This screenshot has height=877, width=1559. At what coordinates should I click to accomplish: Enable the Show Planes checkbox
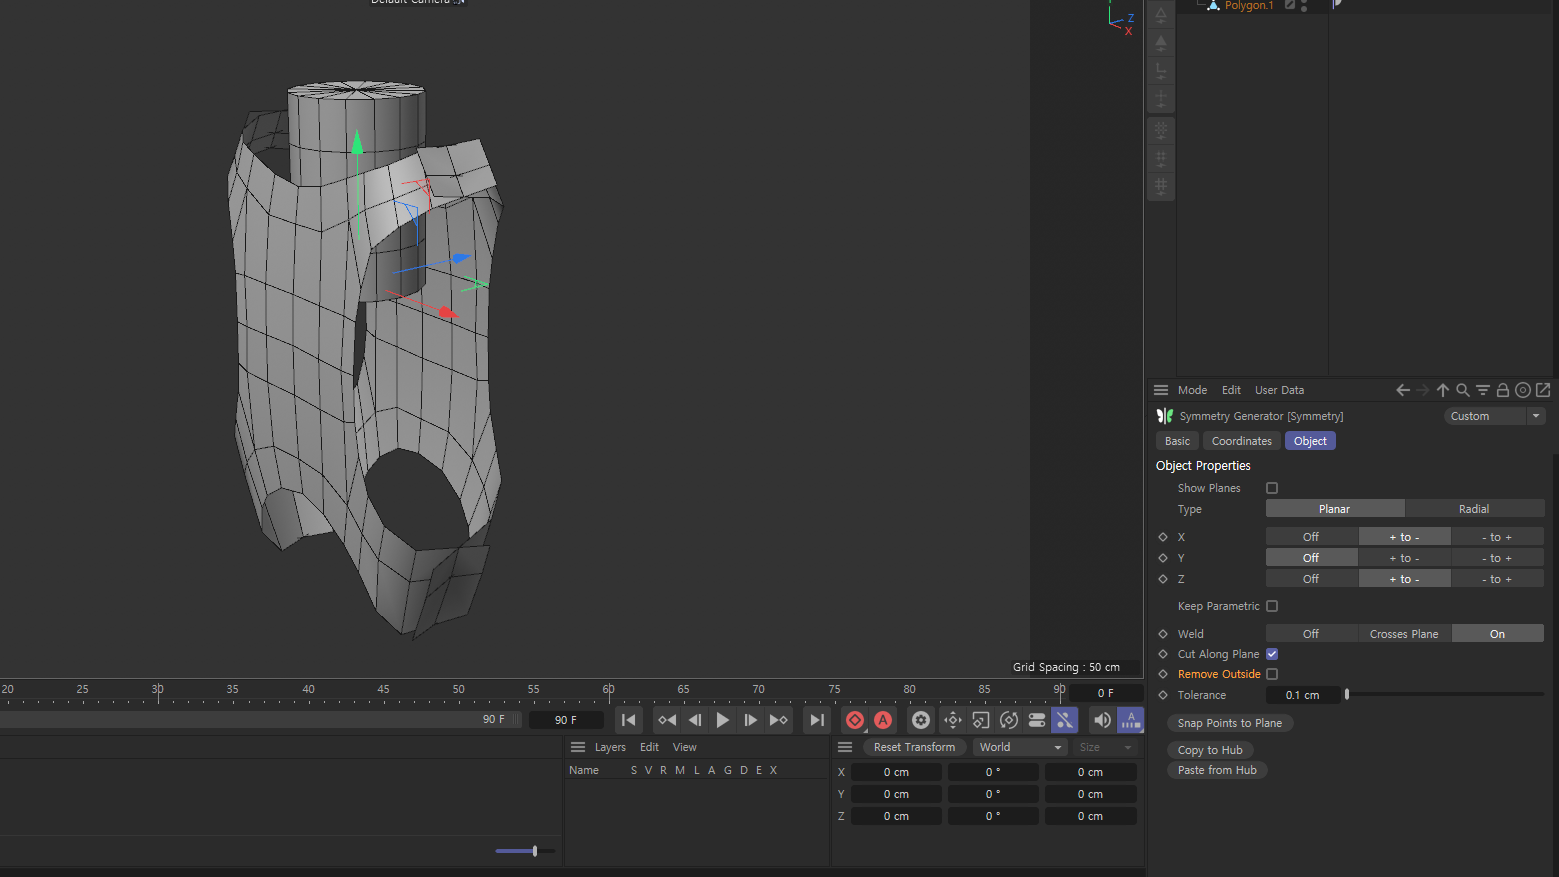click(x=1272, y=488)
